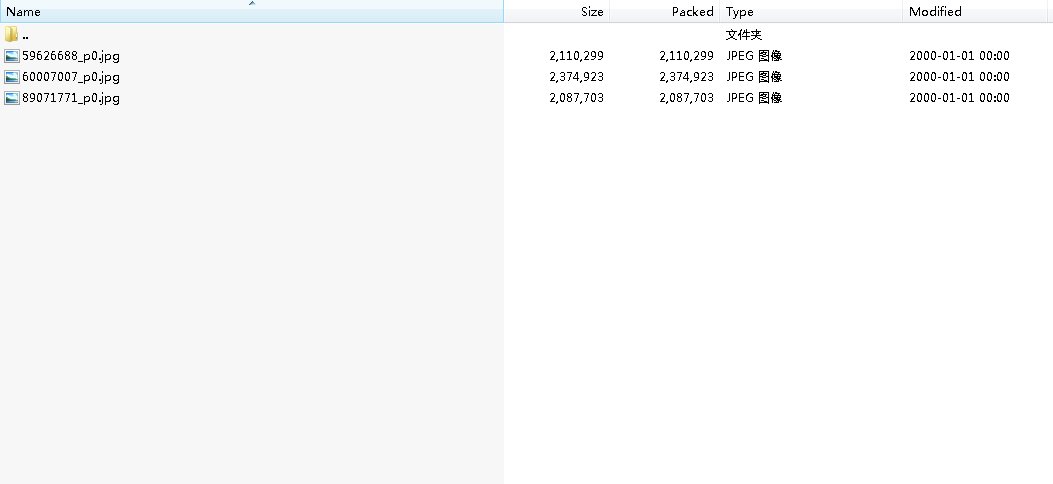Select the file name 59626688_p0.jpg
The width and height of the screenshot is (1053, 484).
pos(71,56)
